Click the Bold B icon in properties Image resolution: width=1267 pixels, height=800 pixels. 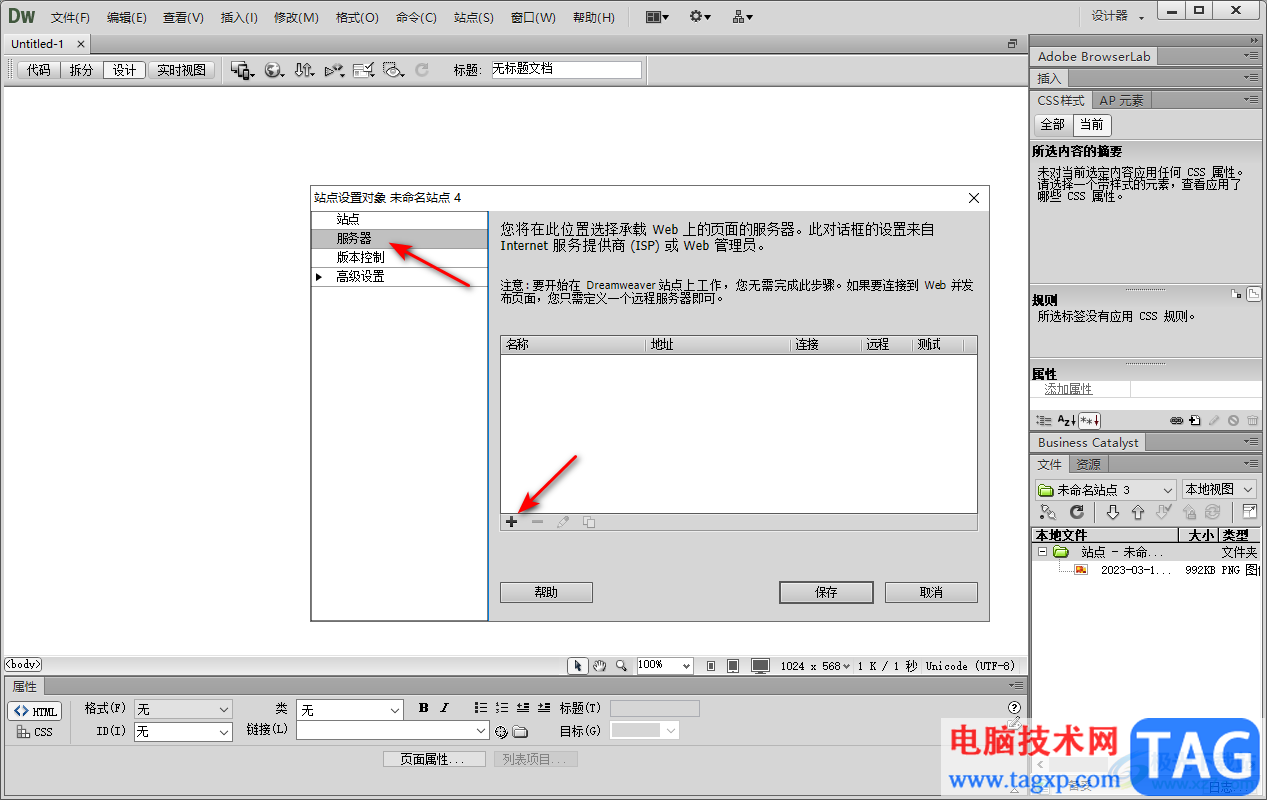point(424,708)
